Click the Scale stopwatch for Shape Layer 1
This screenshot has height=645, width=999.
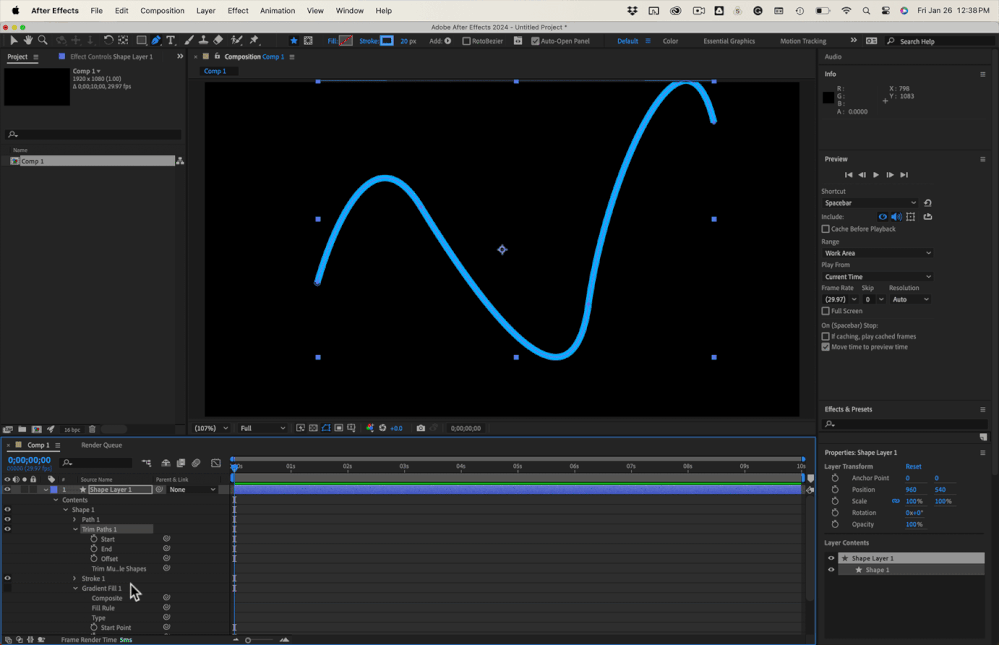point(835,501)
